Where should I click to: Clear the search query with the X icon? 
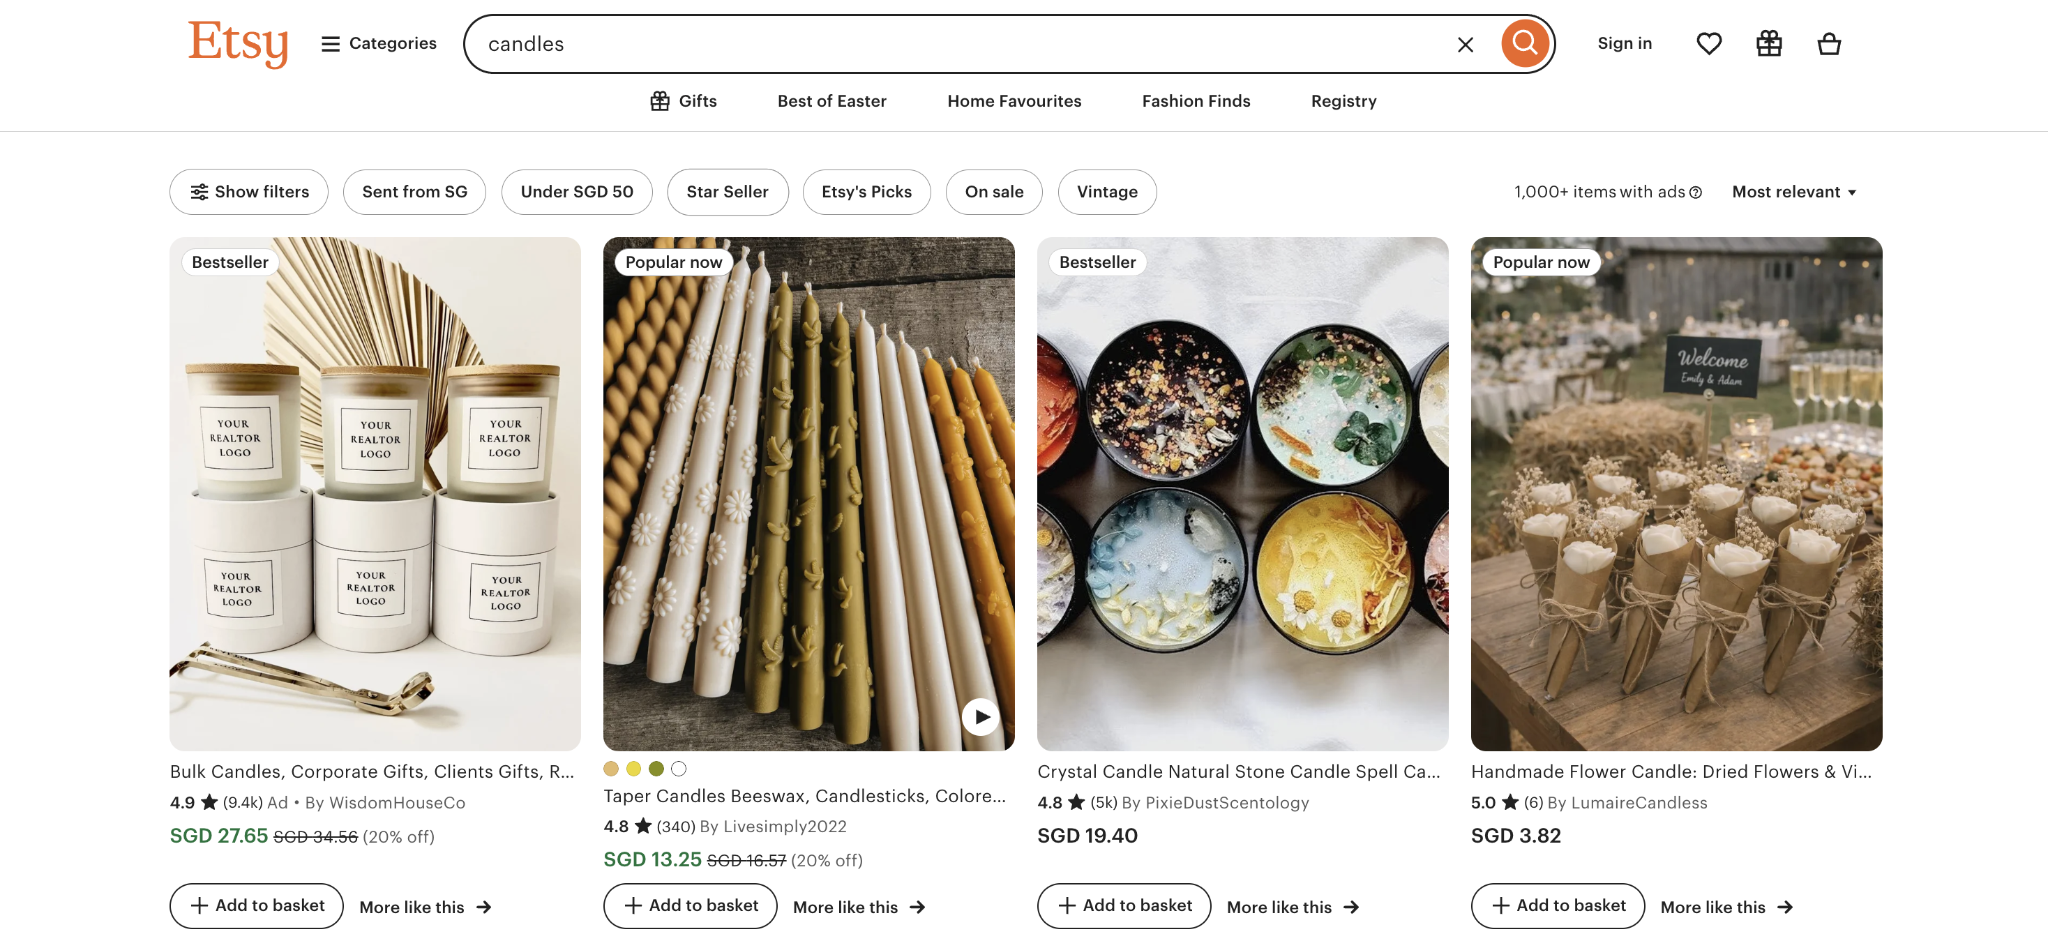(x=1465, y=43)
